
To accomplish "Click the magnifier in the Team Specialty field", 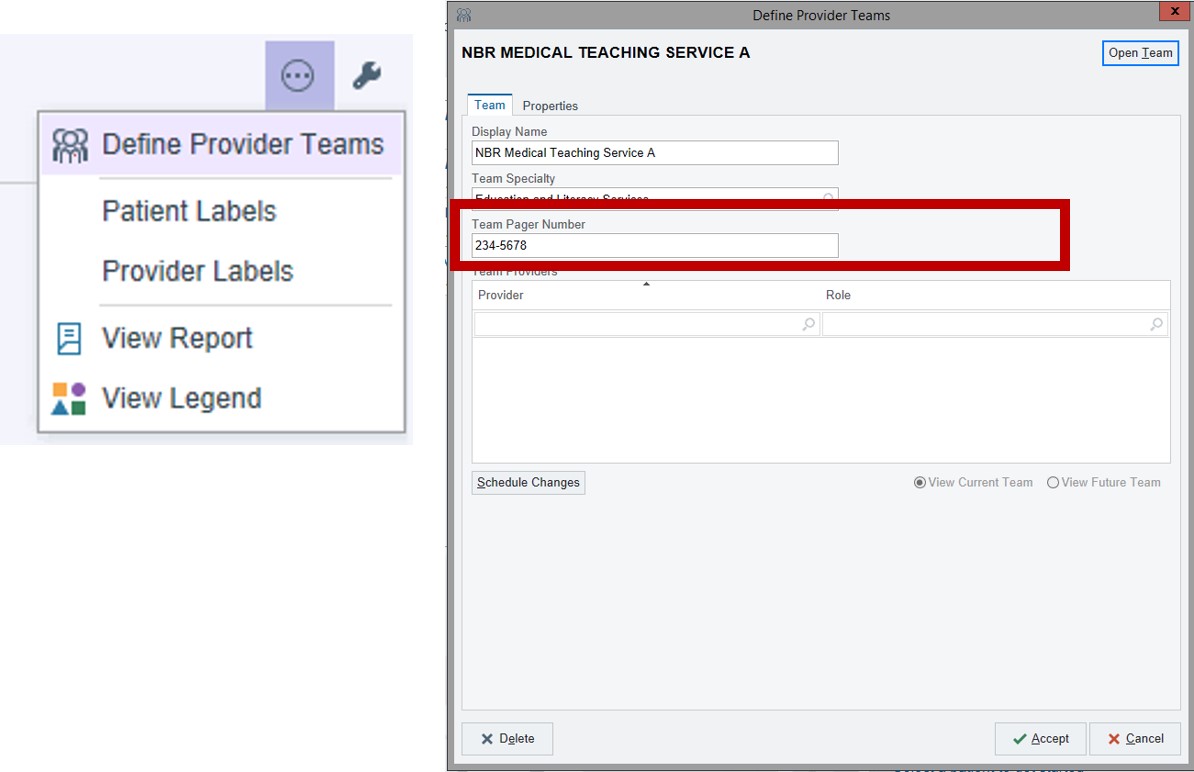I will click(828, 198).
